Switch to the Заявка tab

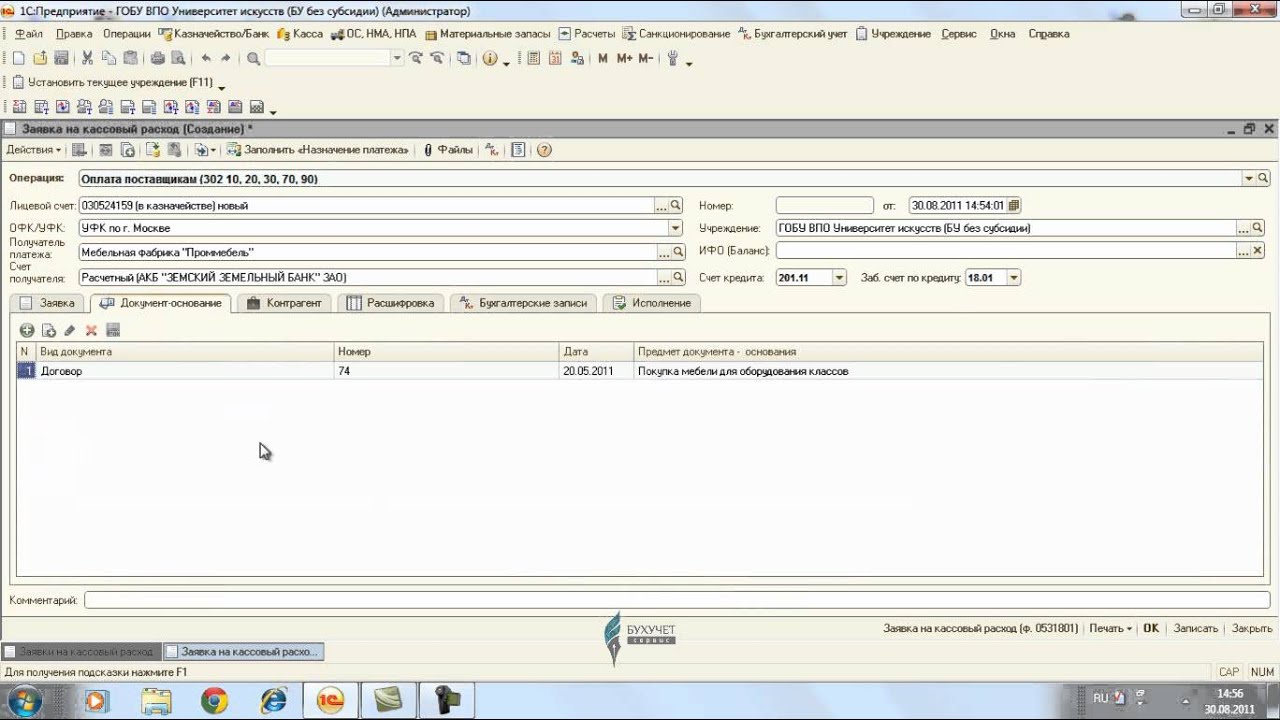48,302
